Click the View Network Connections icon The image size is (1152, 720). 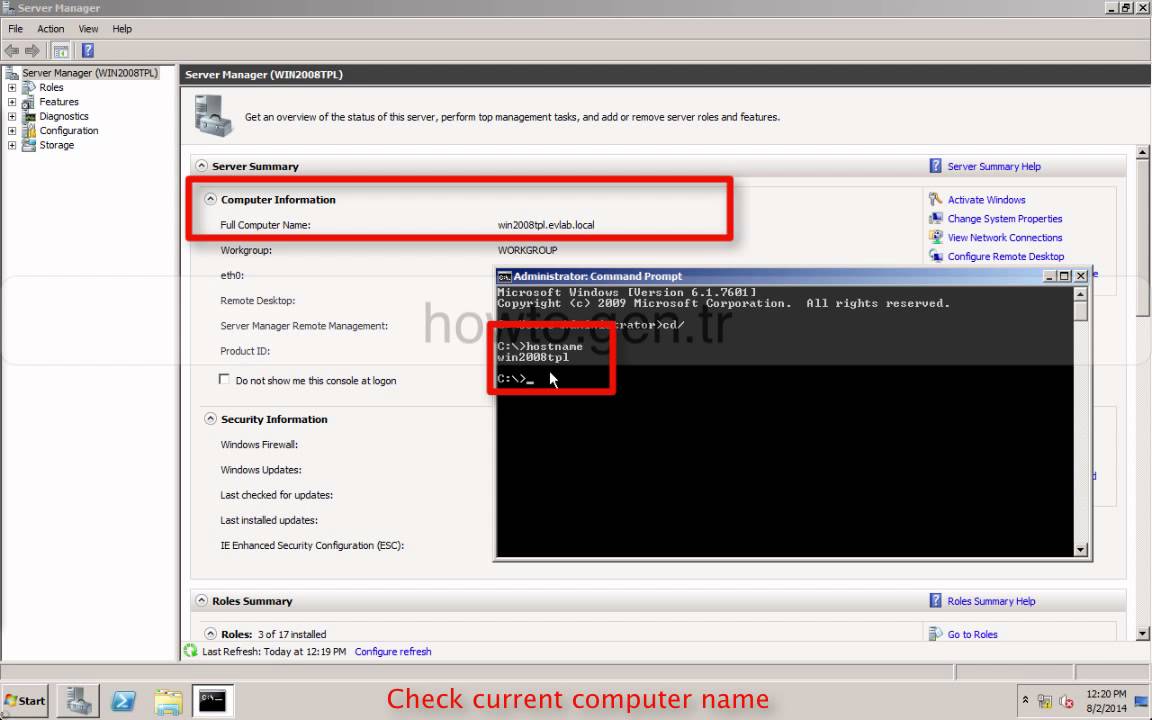(935, 237)
